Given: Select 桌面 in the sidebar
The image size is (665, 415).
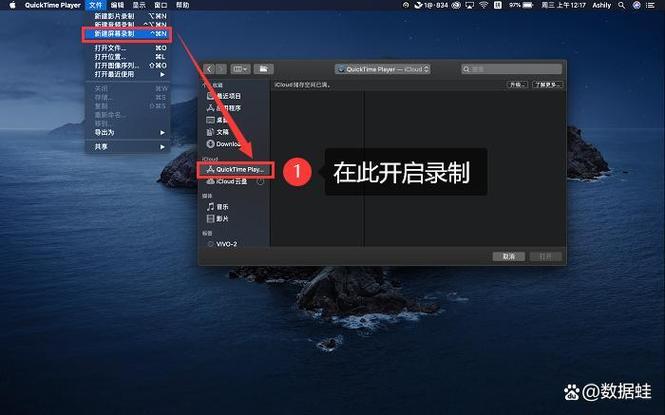Looking at the screenshot, I should click(x=234, y=120).
